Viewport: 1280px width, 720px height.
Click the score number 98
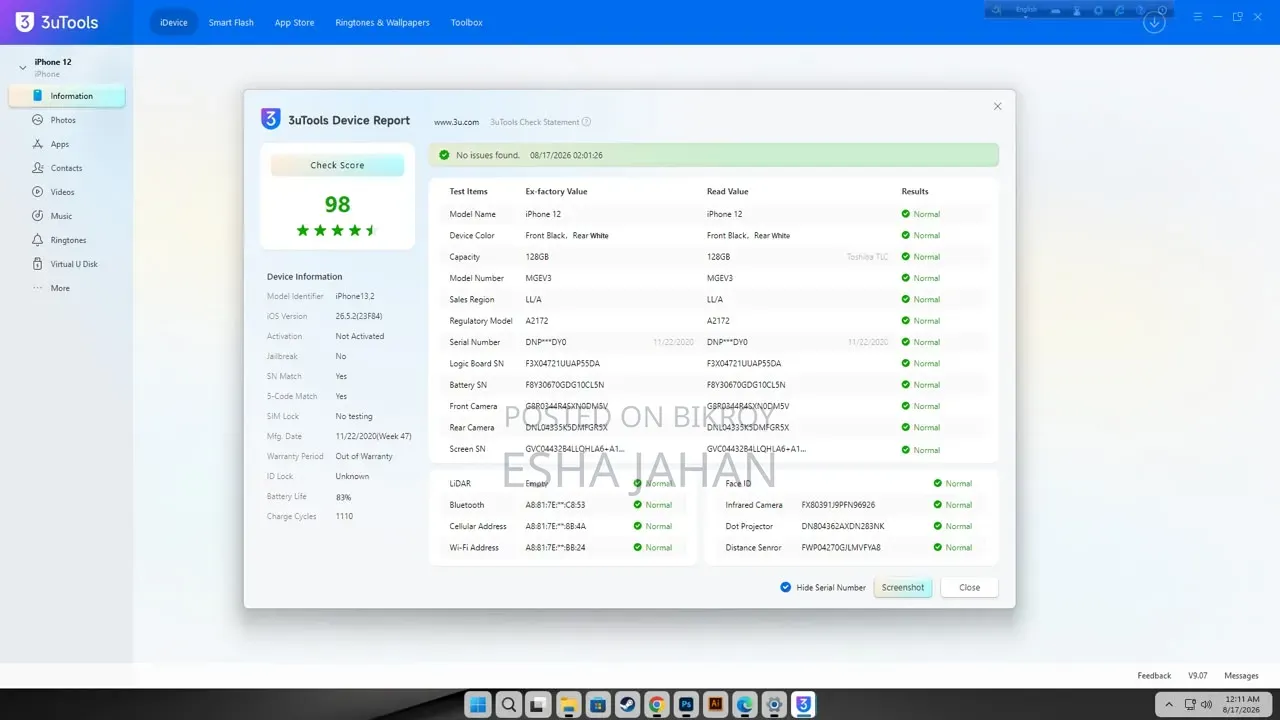[x=338, y=205]
